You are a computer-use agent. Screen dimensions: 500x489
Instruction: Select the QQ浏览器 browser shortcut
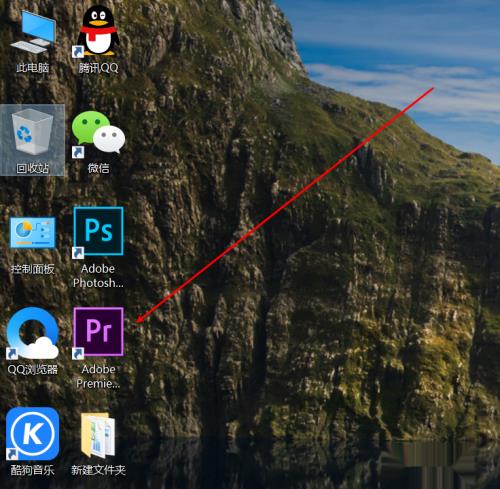33,333
